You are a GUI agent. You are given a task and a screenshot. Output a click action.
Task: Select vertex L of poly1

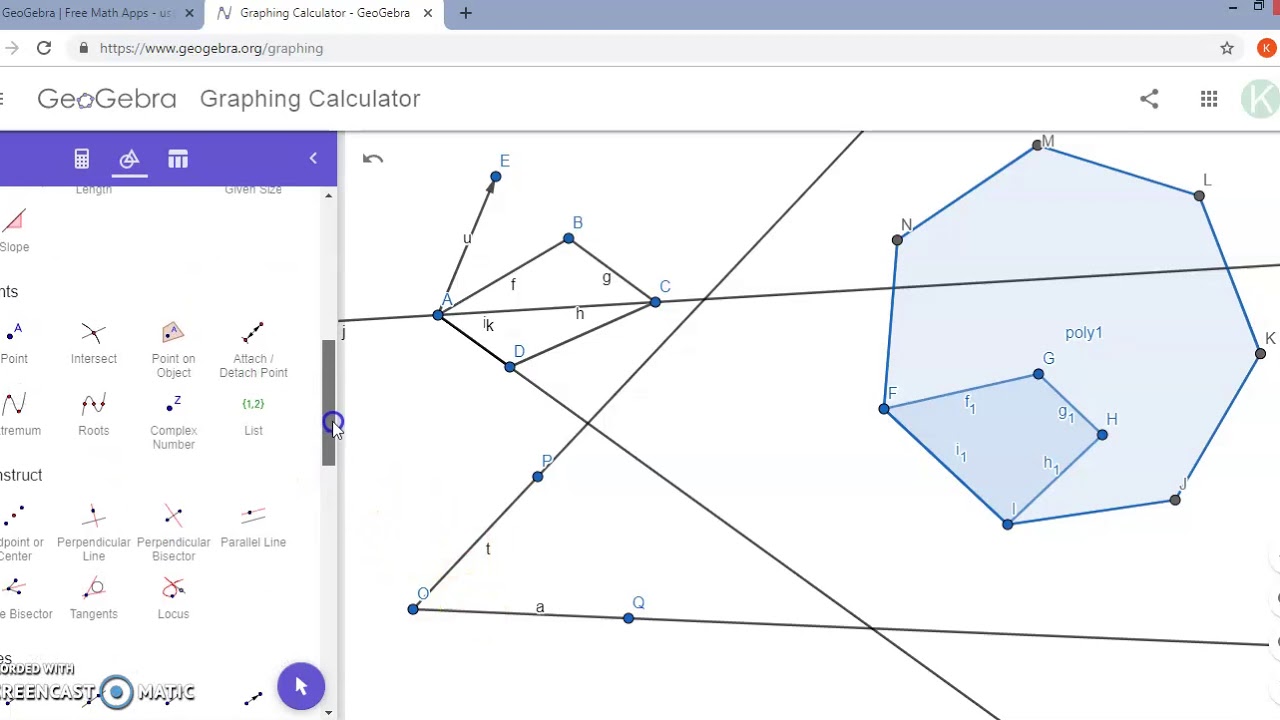pyautogui.click(x=1199, y=196)
